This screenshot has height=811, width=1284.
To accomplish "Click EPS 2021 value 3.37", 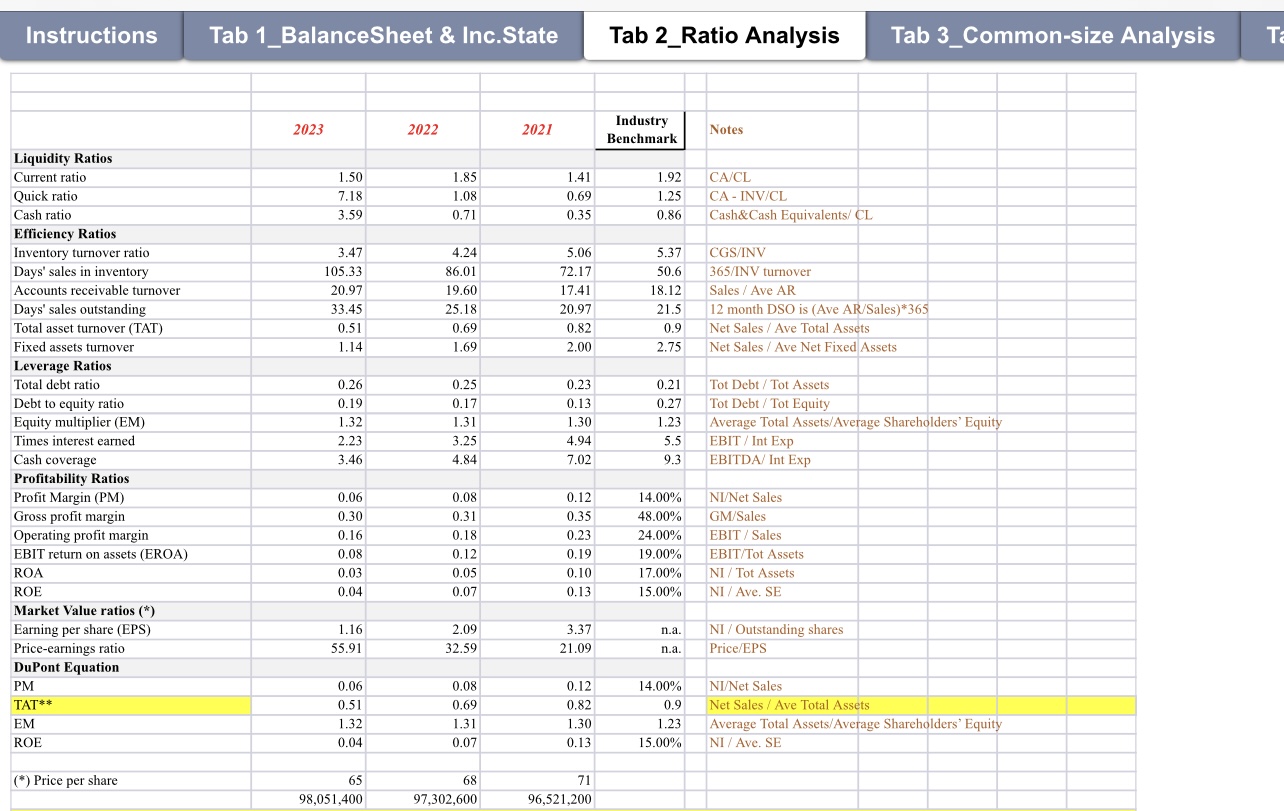I will pos(537,630).
